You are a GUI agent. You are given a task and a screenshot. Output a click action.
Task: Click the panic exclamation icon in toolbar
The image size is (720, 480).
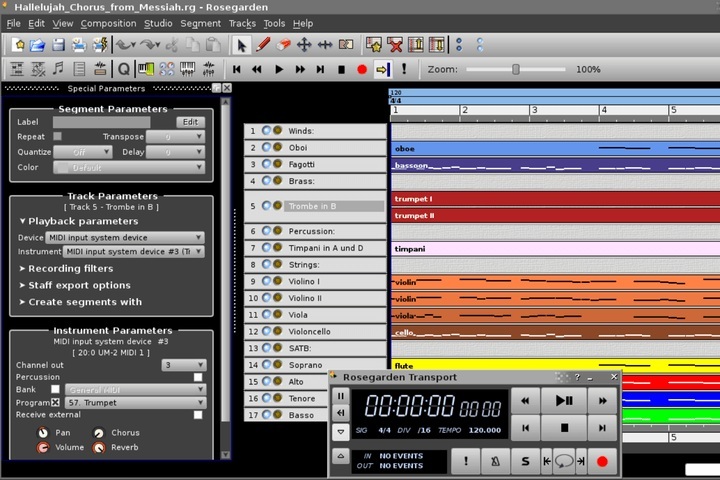[404, 69]
